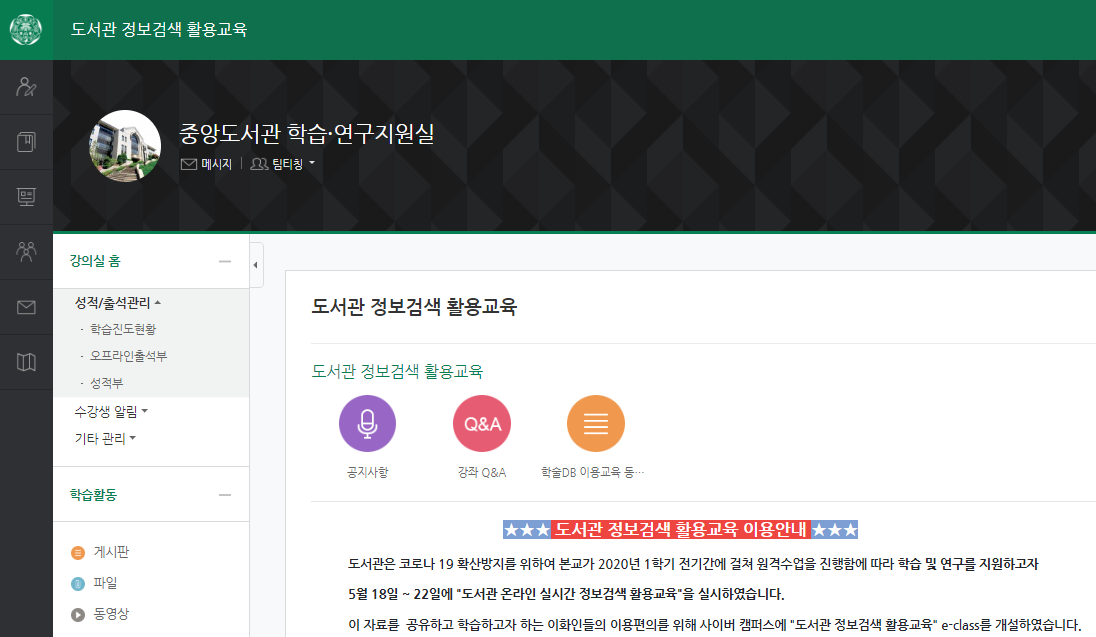Screen dimensions: 1096x637
Task: Collapse the 성적/출석관리 menu
Action: click(x=117, y=303)
